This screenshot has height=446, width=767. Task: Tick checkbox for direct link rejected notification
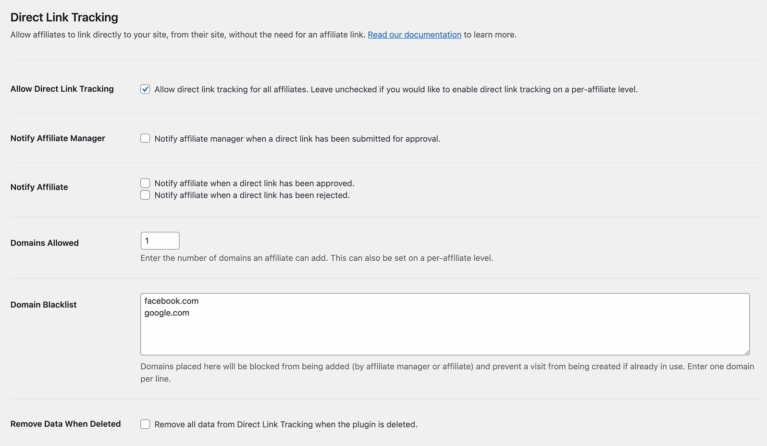point(145,195)
